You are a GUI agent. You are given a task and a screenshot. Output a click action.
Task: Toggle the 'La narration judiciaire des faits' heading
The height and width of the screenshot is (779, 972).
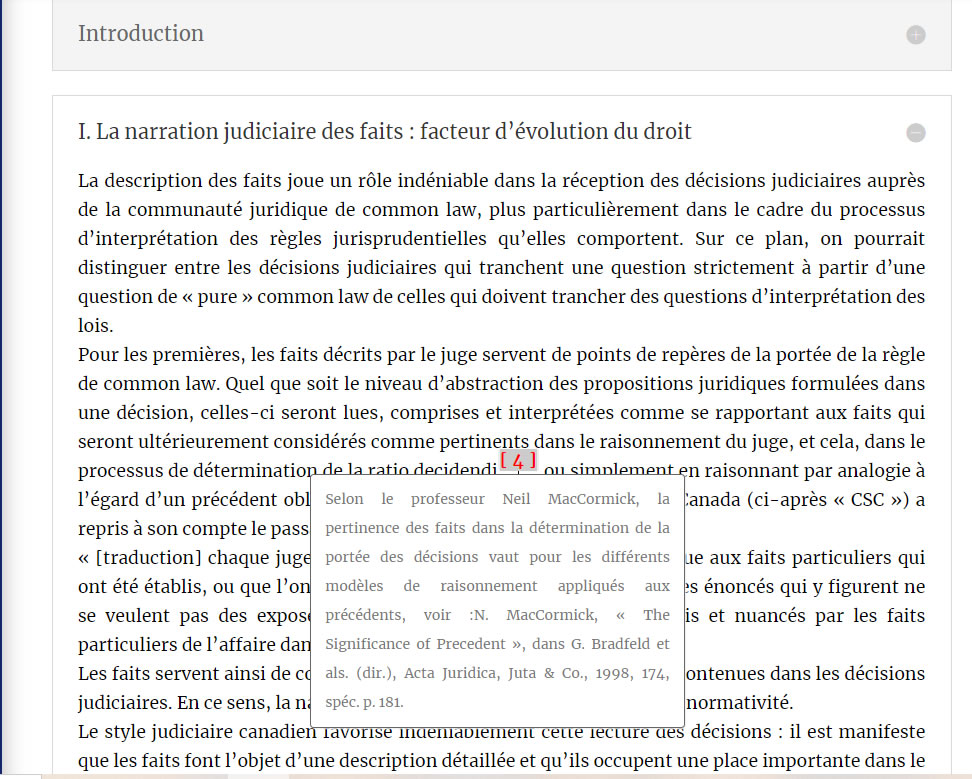point(385,132)
